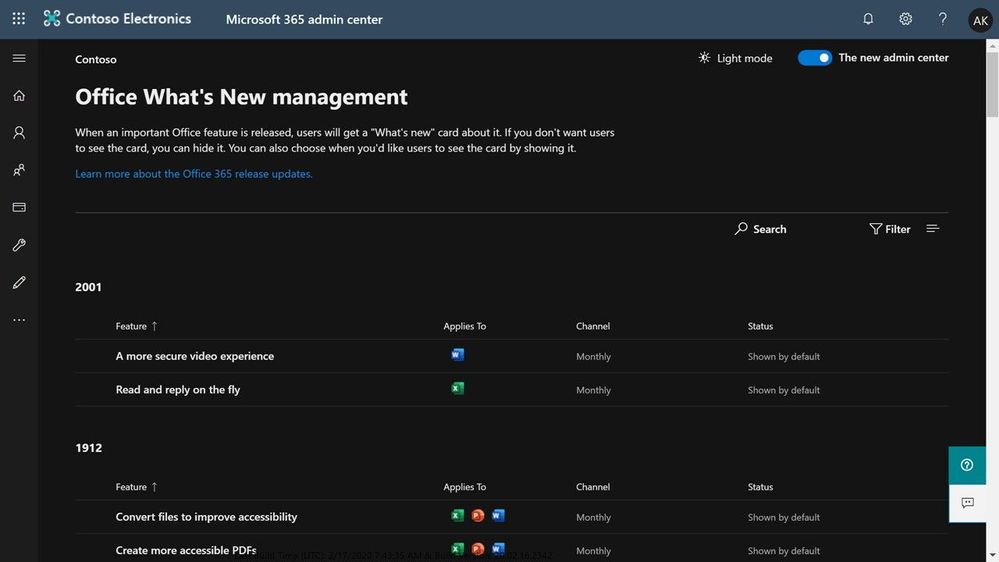Click the 1912 version heading
This screenshot has width=999, height=562.
pyautogui.click(x=89, y=447)
